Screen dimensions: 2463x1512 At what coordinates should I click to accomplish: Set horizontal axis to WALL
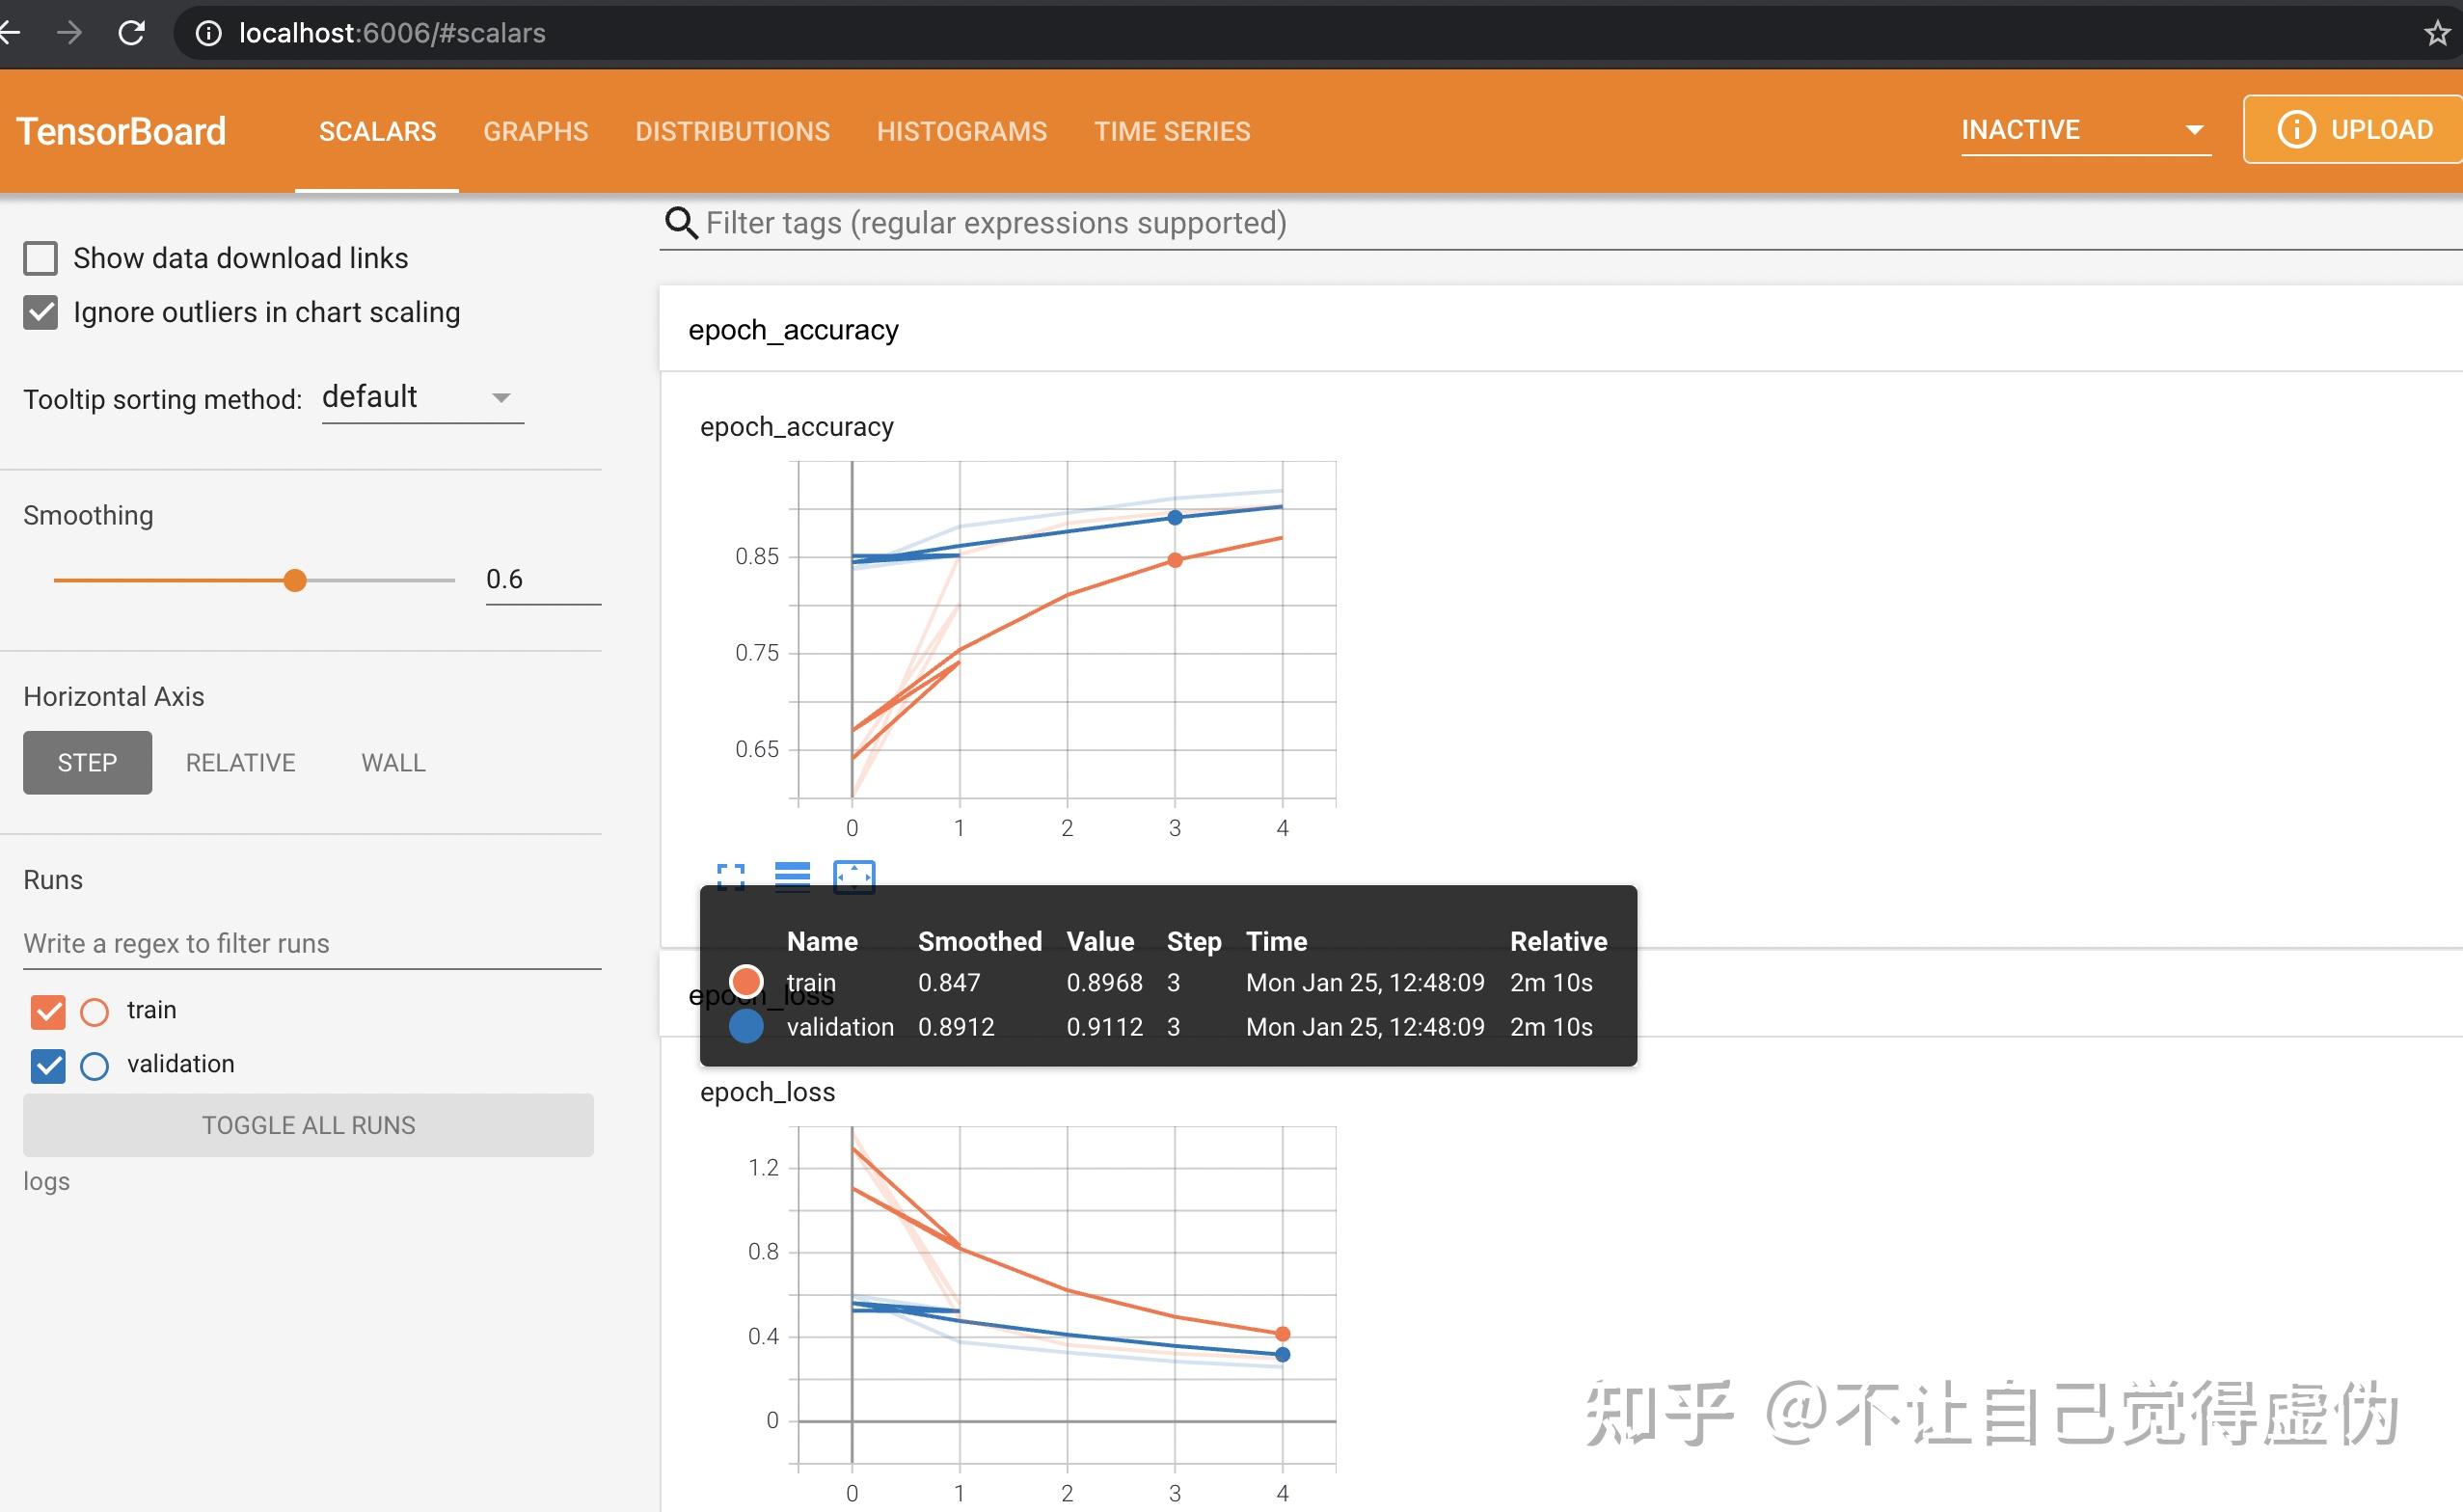coord(393,762)
